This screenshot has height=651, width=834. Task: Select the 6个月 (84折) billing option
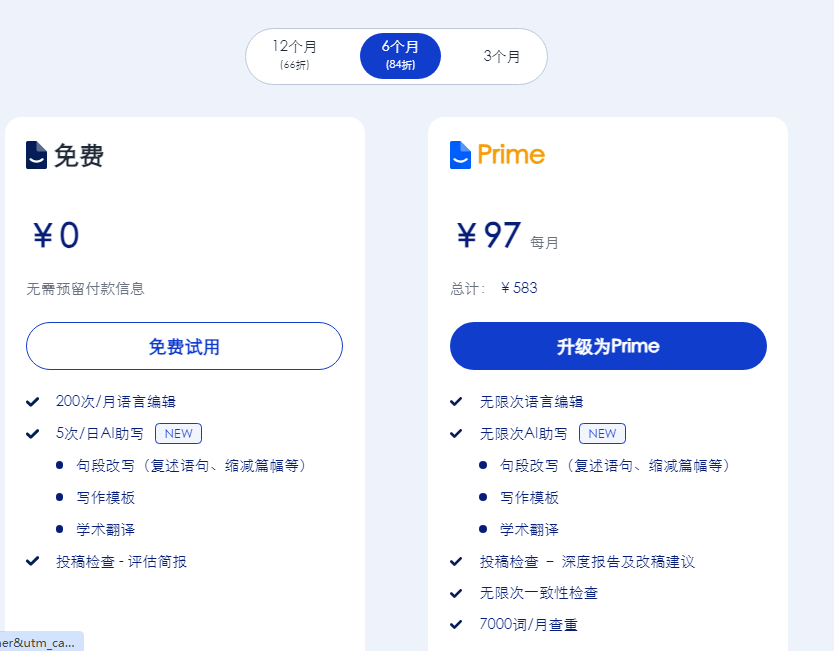click(x=400, y=56)
